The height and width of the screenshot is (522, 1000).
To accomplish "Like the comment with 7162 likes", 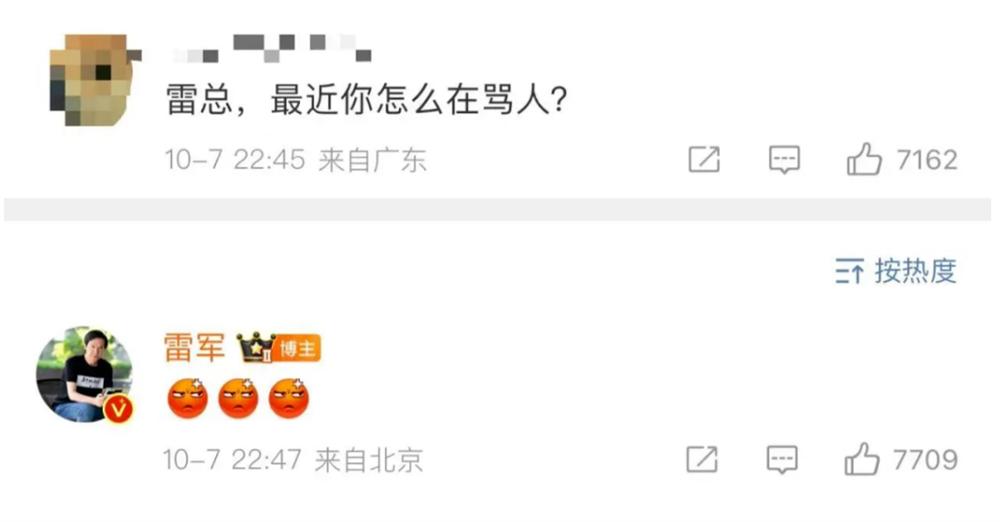I will tap(864, 159).
